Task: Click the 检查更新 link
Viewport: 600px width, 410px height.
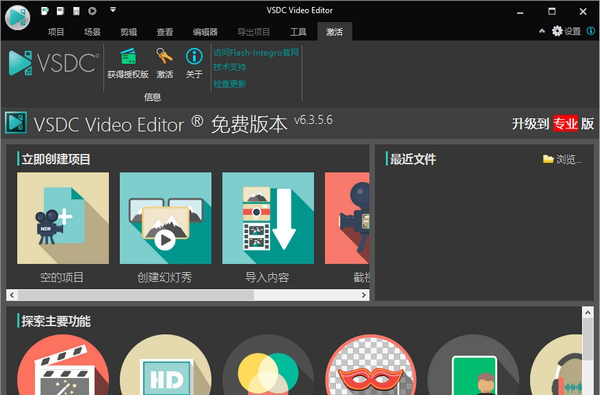Action: [x=230, y=83]
